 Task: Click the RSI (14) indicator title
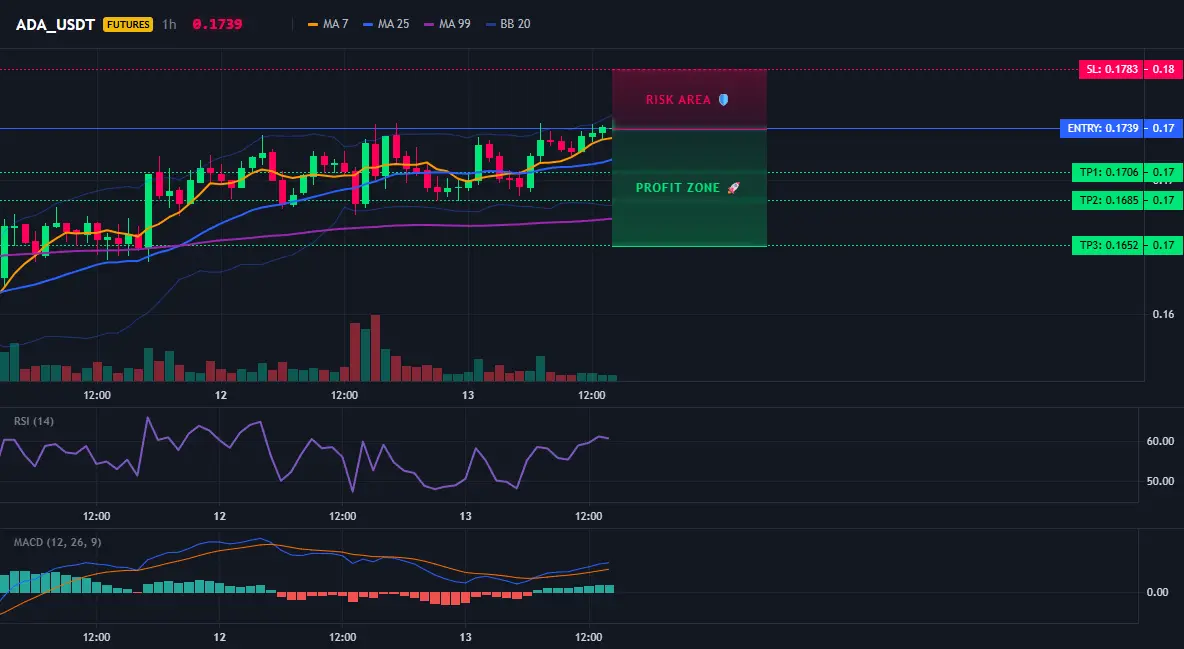(x=34, y=421)
